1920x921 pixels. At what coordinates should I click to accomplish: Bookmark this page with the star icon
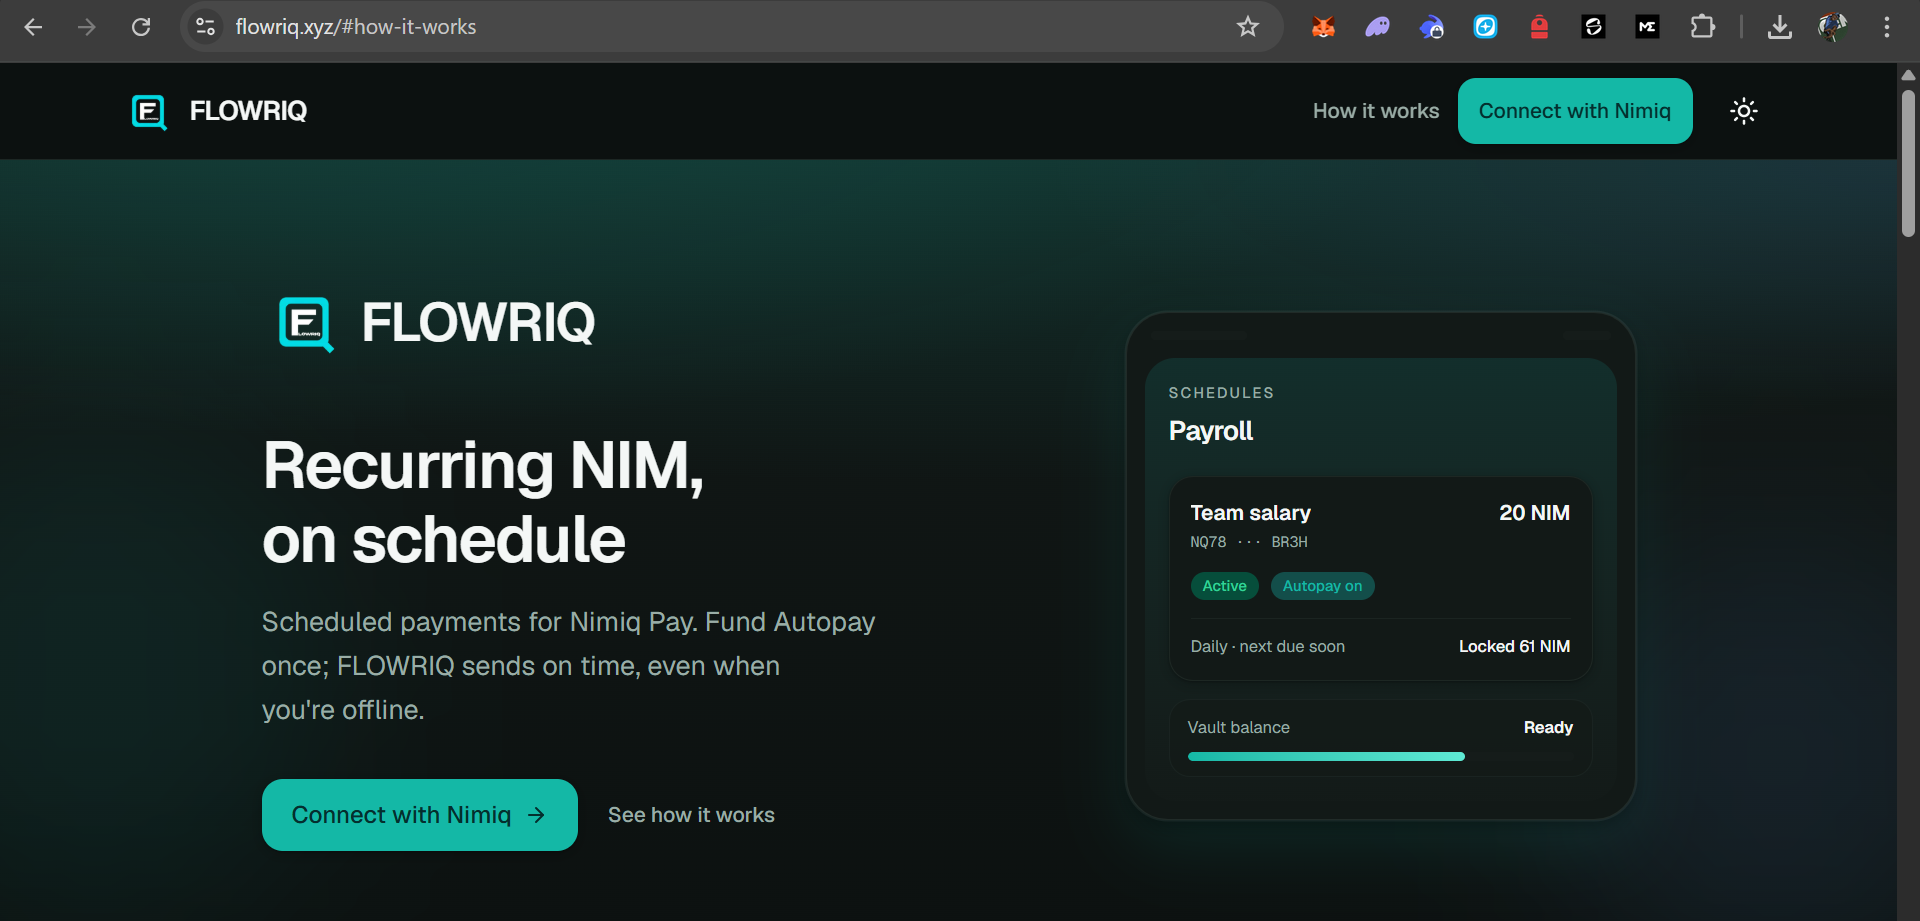tap(1247, 27)
